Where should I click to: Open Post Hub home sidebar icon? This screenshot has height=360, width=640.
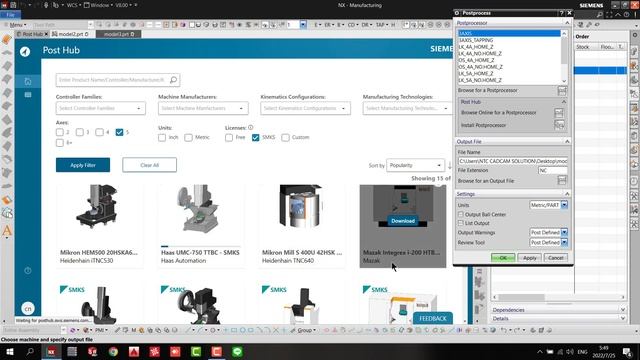[28, 81]
